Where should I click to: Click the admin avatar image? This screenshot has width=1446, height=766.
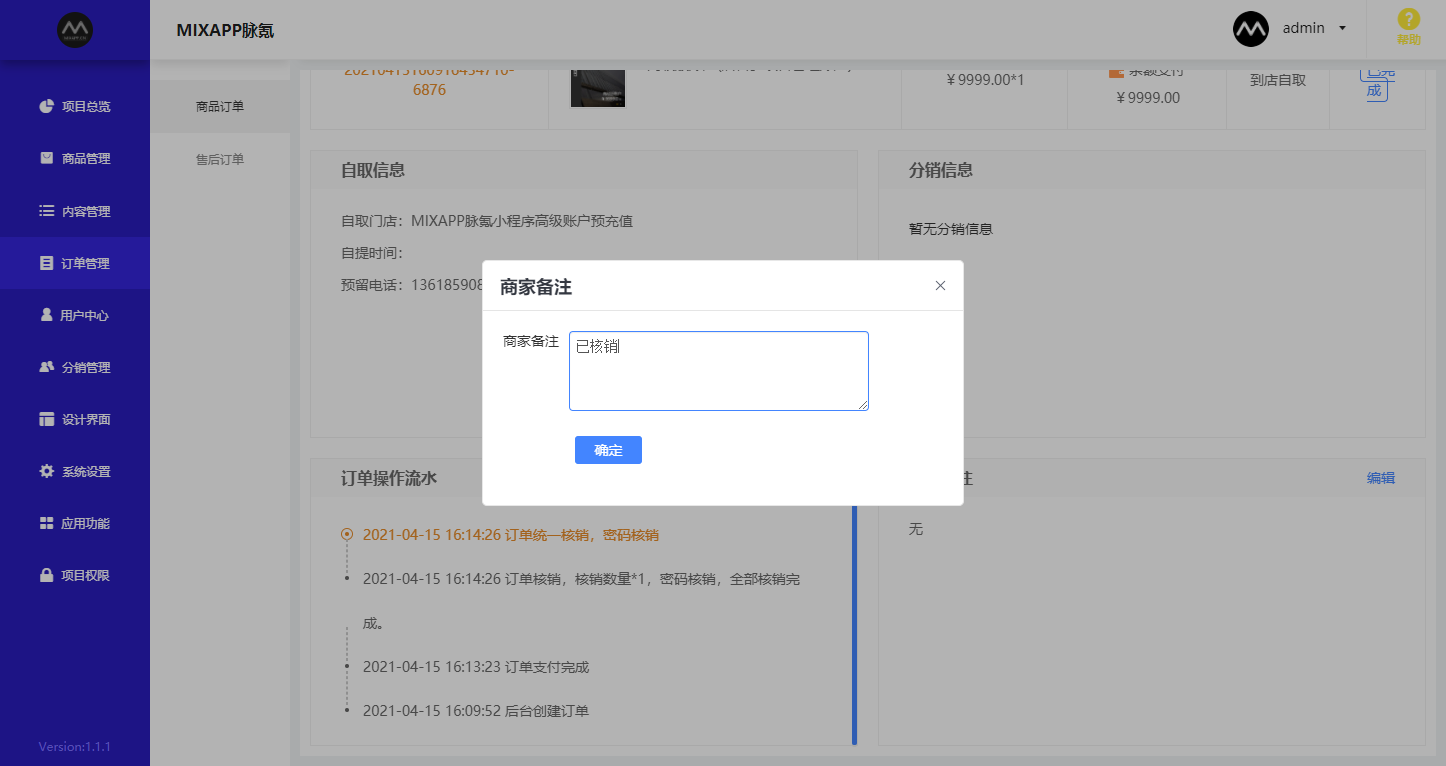pos(1251,29)
